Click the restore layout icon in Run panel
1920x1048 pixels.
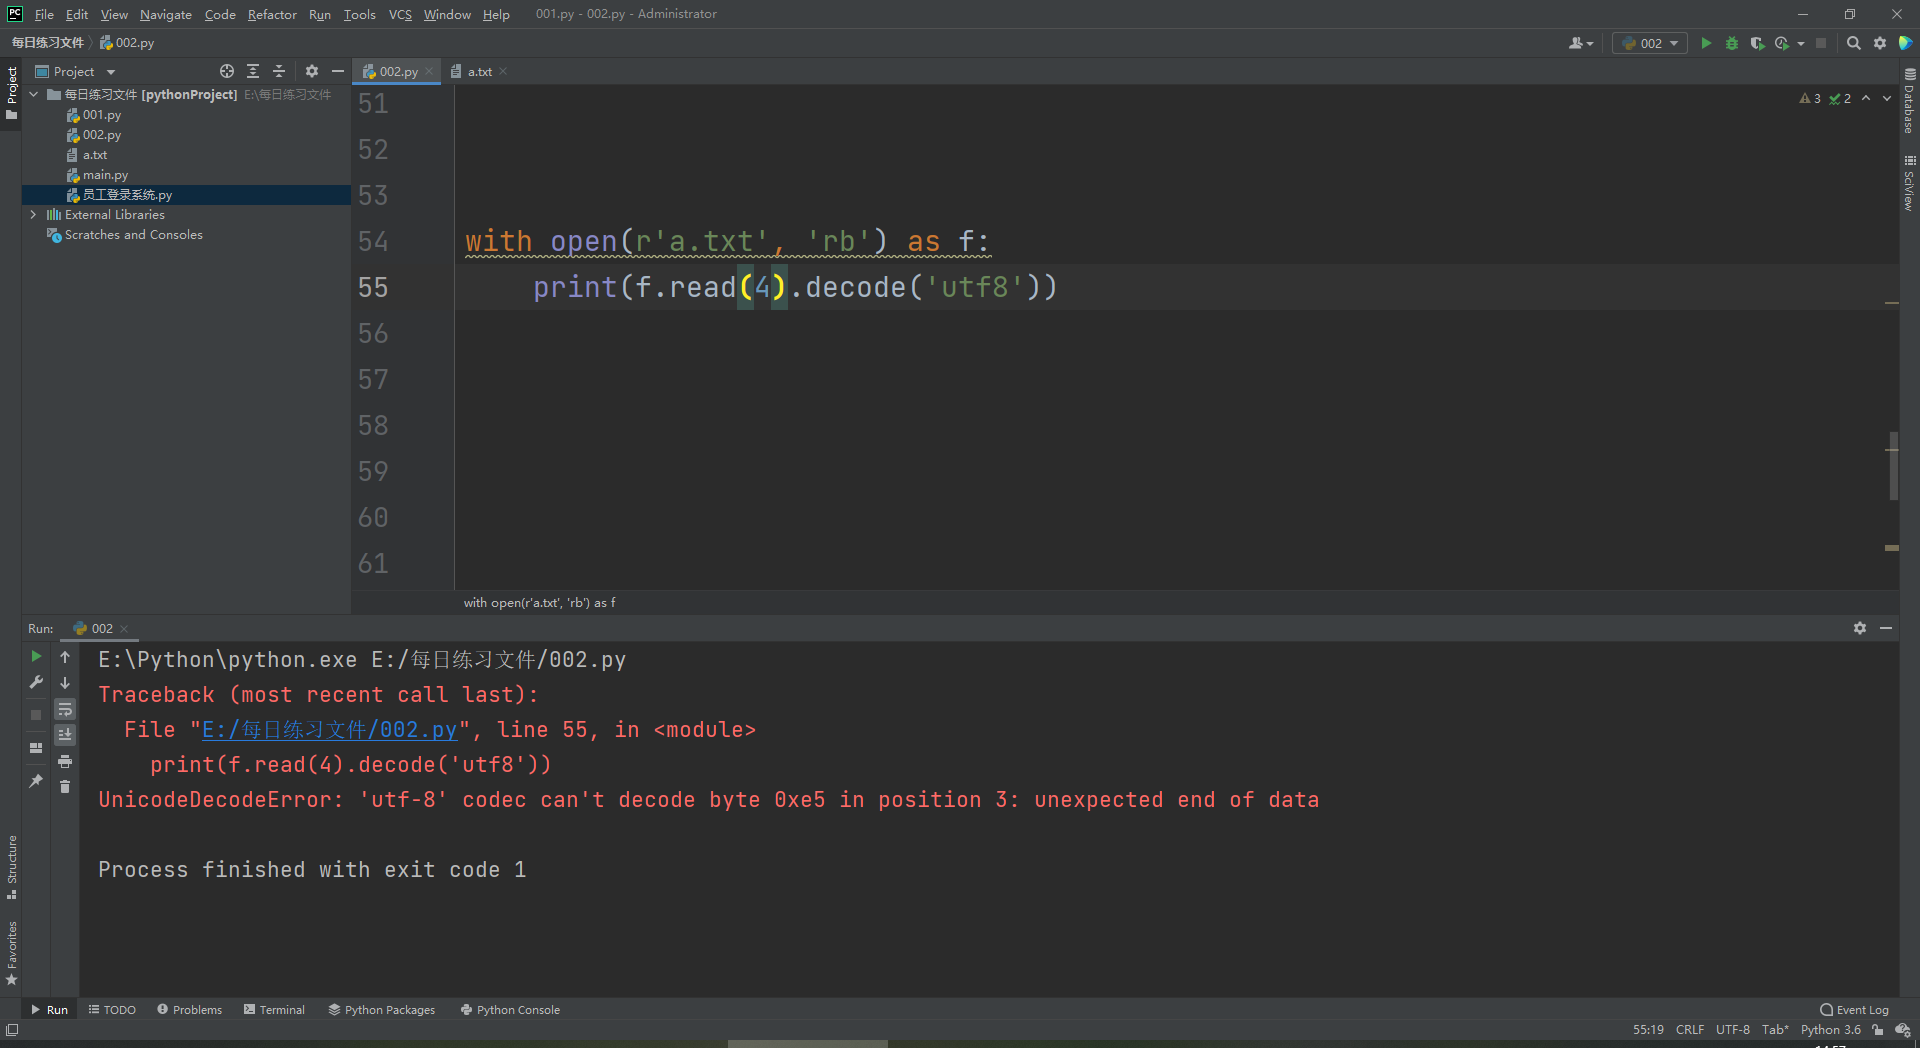(36, 748)
